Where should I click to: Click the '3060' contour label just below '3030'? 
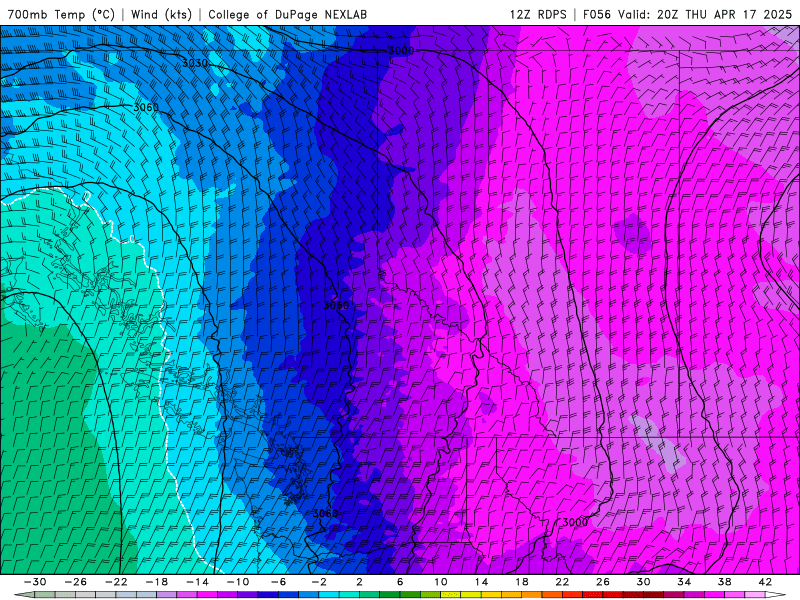[x=146, y=107]
